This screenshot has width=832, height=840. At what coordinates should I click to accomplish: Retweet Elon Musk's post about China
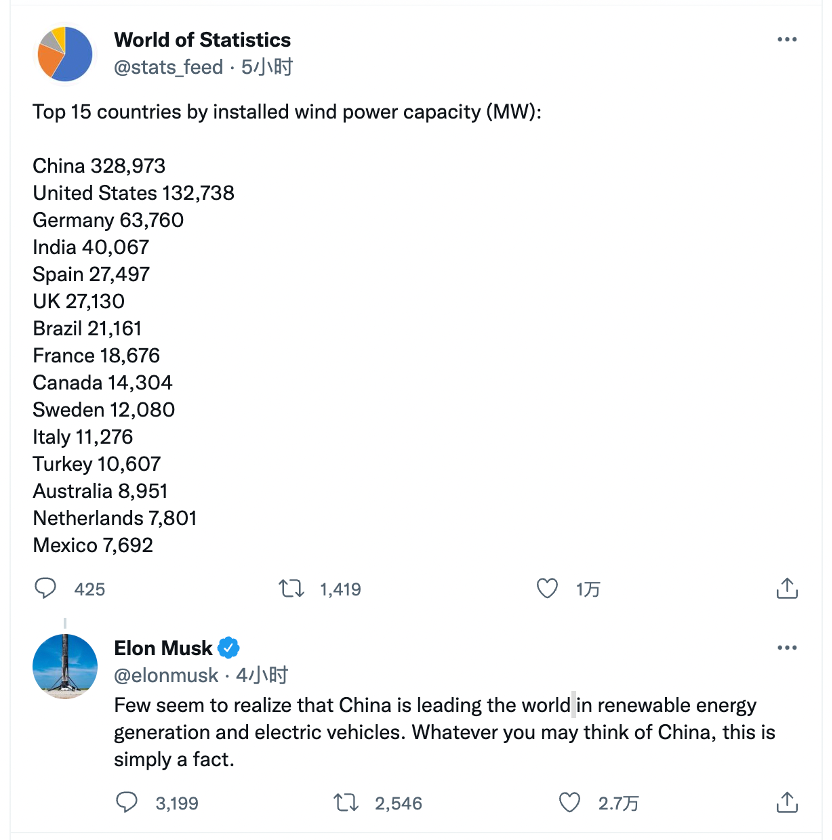(x=345, y=802)
